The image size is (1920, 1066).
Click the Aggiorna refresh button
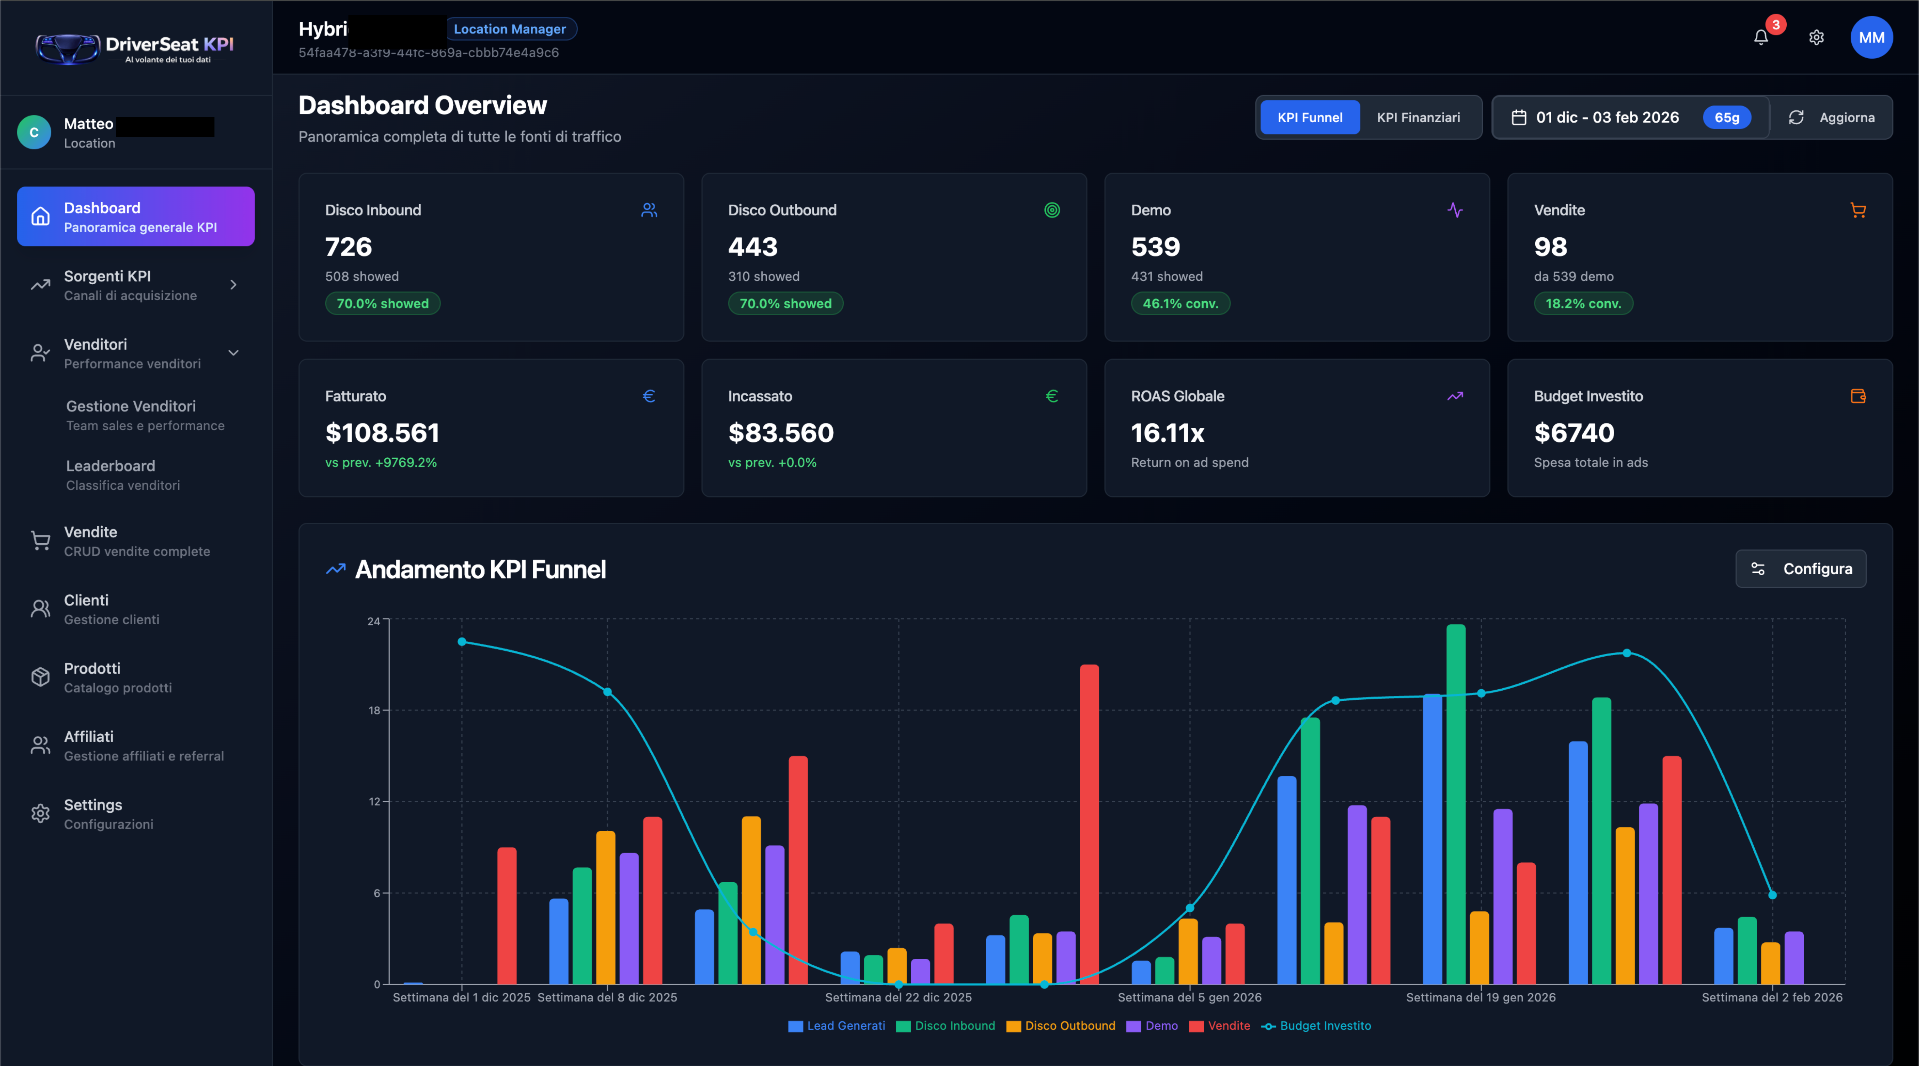1832,117
